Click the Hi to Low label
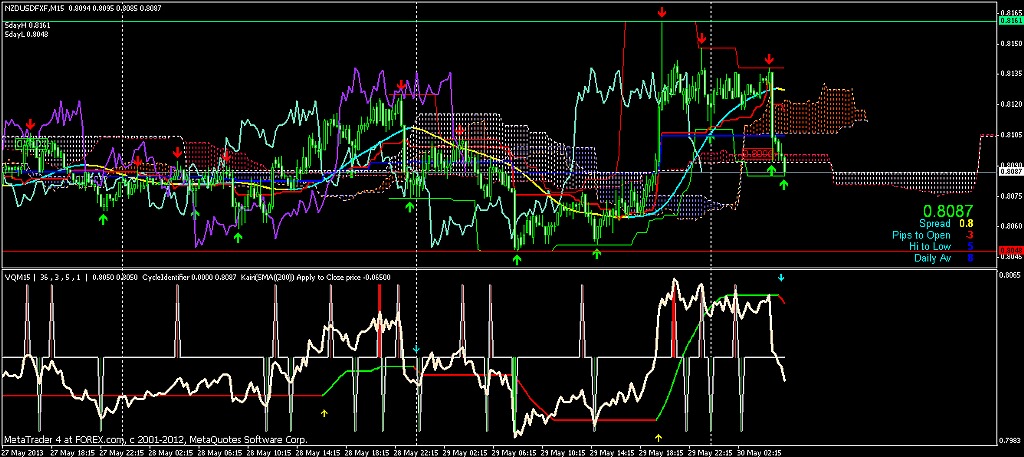This screenshot has width=1024, height=457. pyautogui.click(x=930, y=247)
